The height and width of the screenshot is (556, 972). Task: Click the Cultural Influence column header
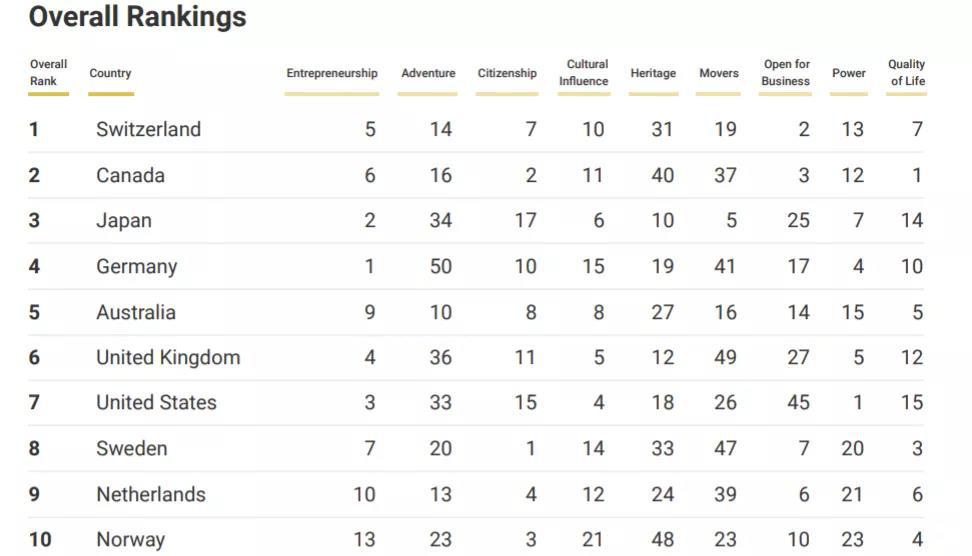point(584,73)
